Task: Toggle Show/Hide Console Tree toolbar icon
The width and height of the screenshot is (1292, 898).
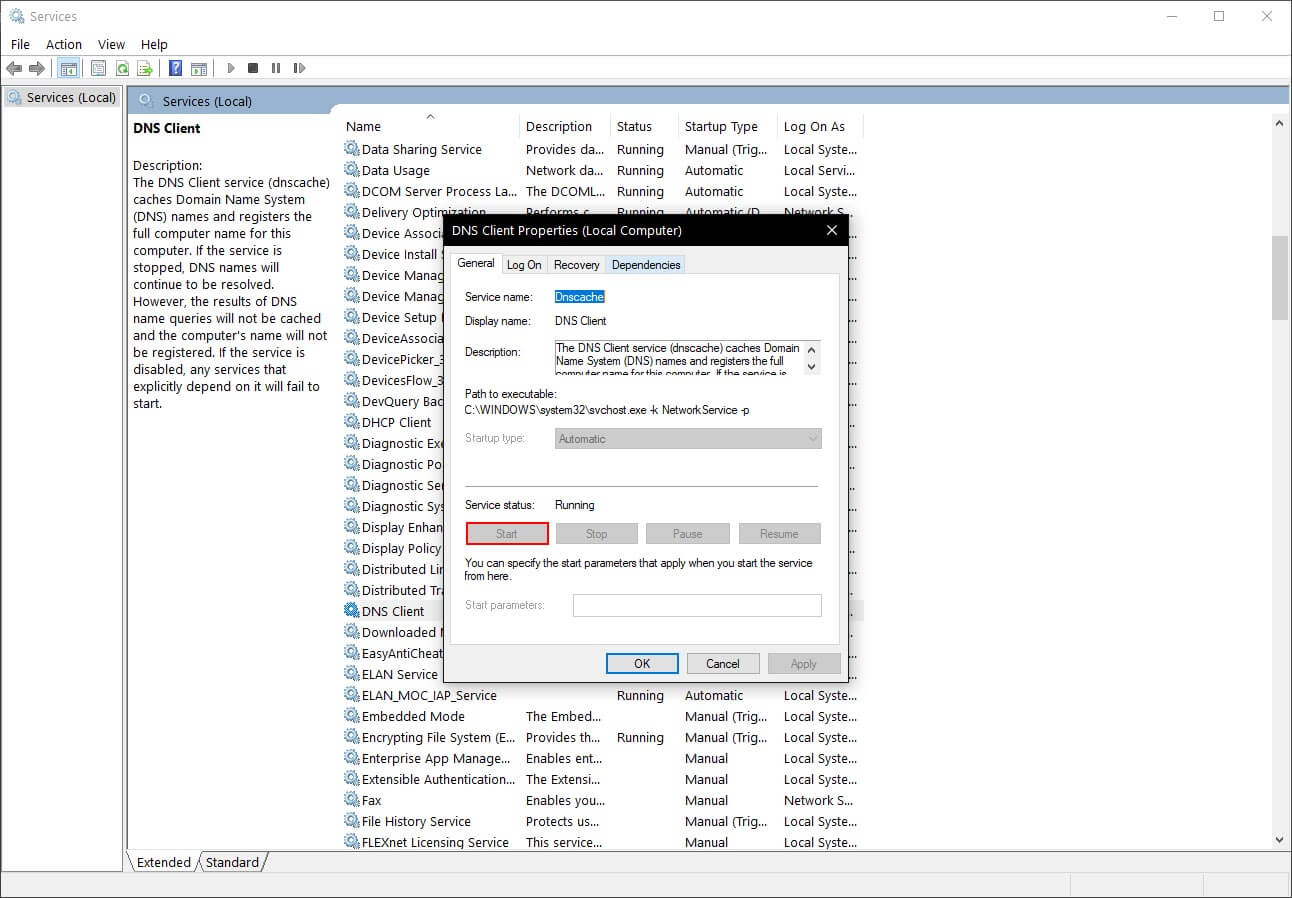Action: [x=69, y=68]
